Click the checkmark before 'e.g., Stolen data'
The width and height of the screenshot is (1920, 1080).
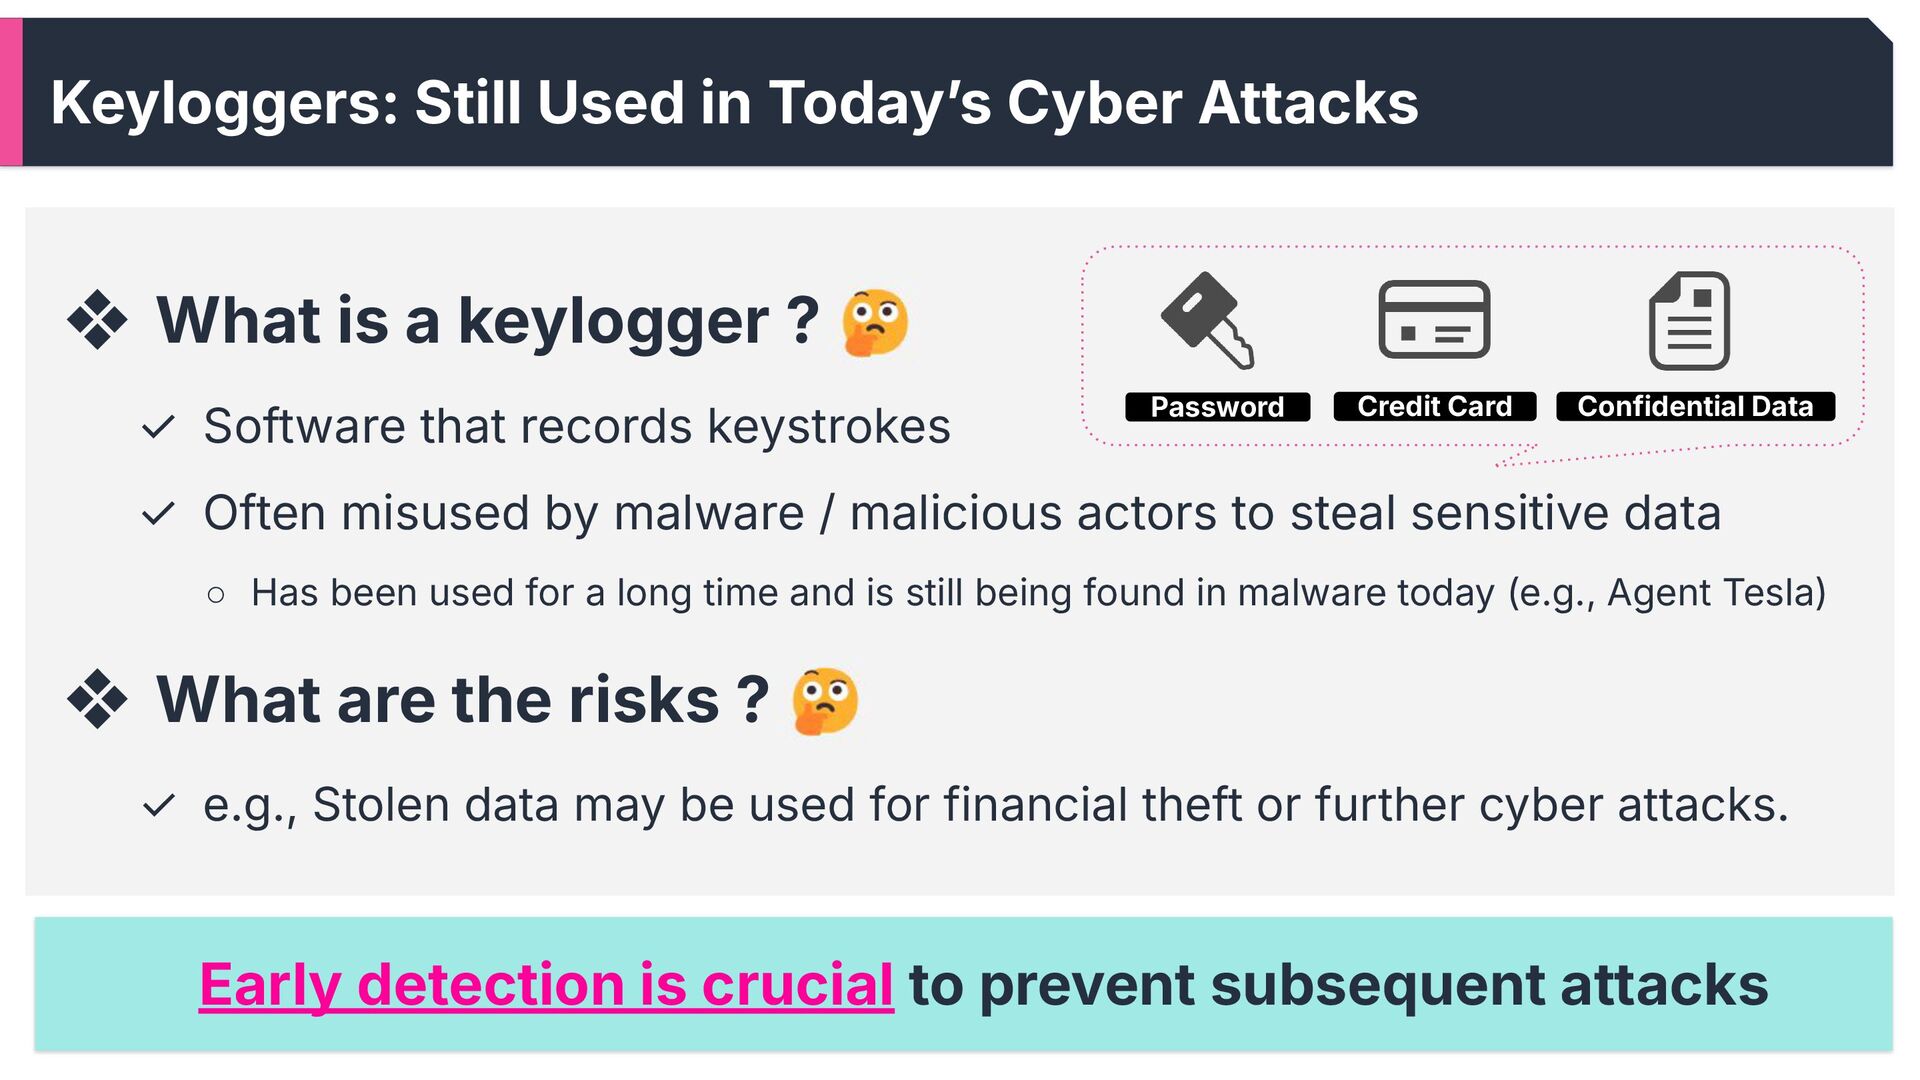pyautogui.click(x=158, y=806)
